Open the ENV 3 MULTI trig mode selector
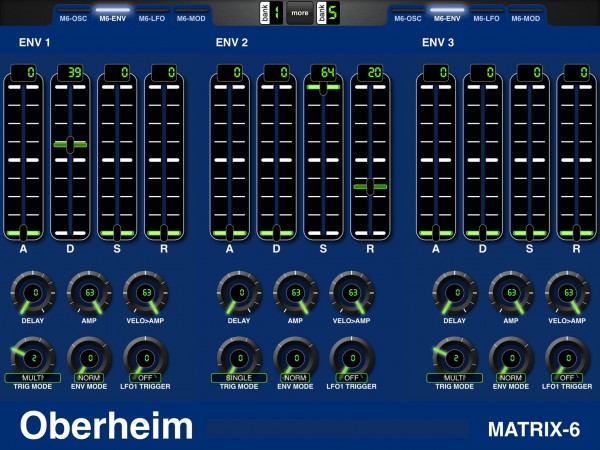Screen dimensions: 600x450 click(x=455, y=378)
